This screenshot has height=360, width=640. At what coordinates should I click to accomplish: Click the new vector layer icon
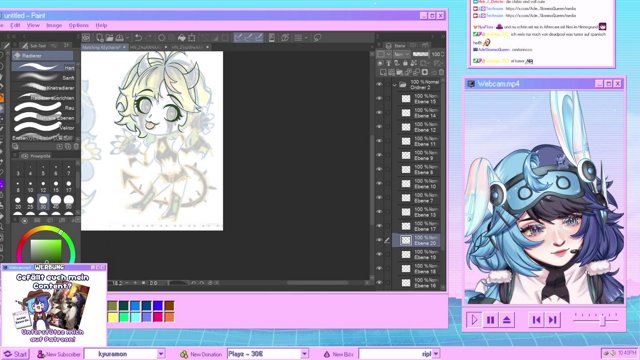click(391, 73)
